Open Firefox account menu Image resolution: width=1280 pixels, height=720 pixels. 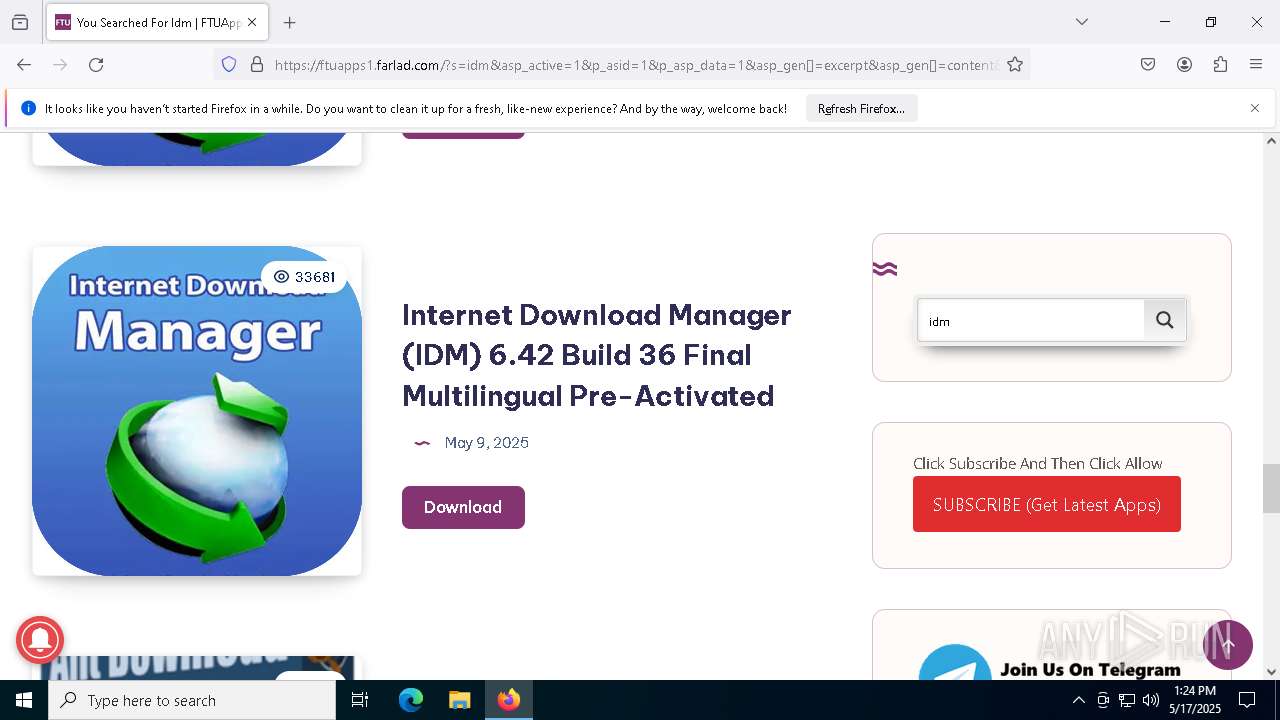click(1184, 65)
